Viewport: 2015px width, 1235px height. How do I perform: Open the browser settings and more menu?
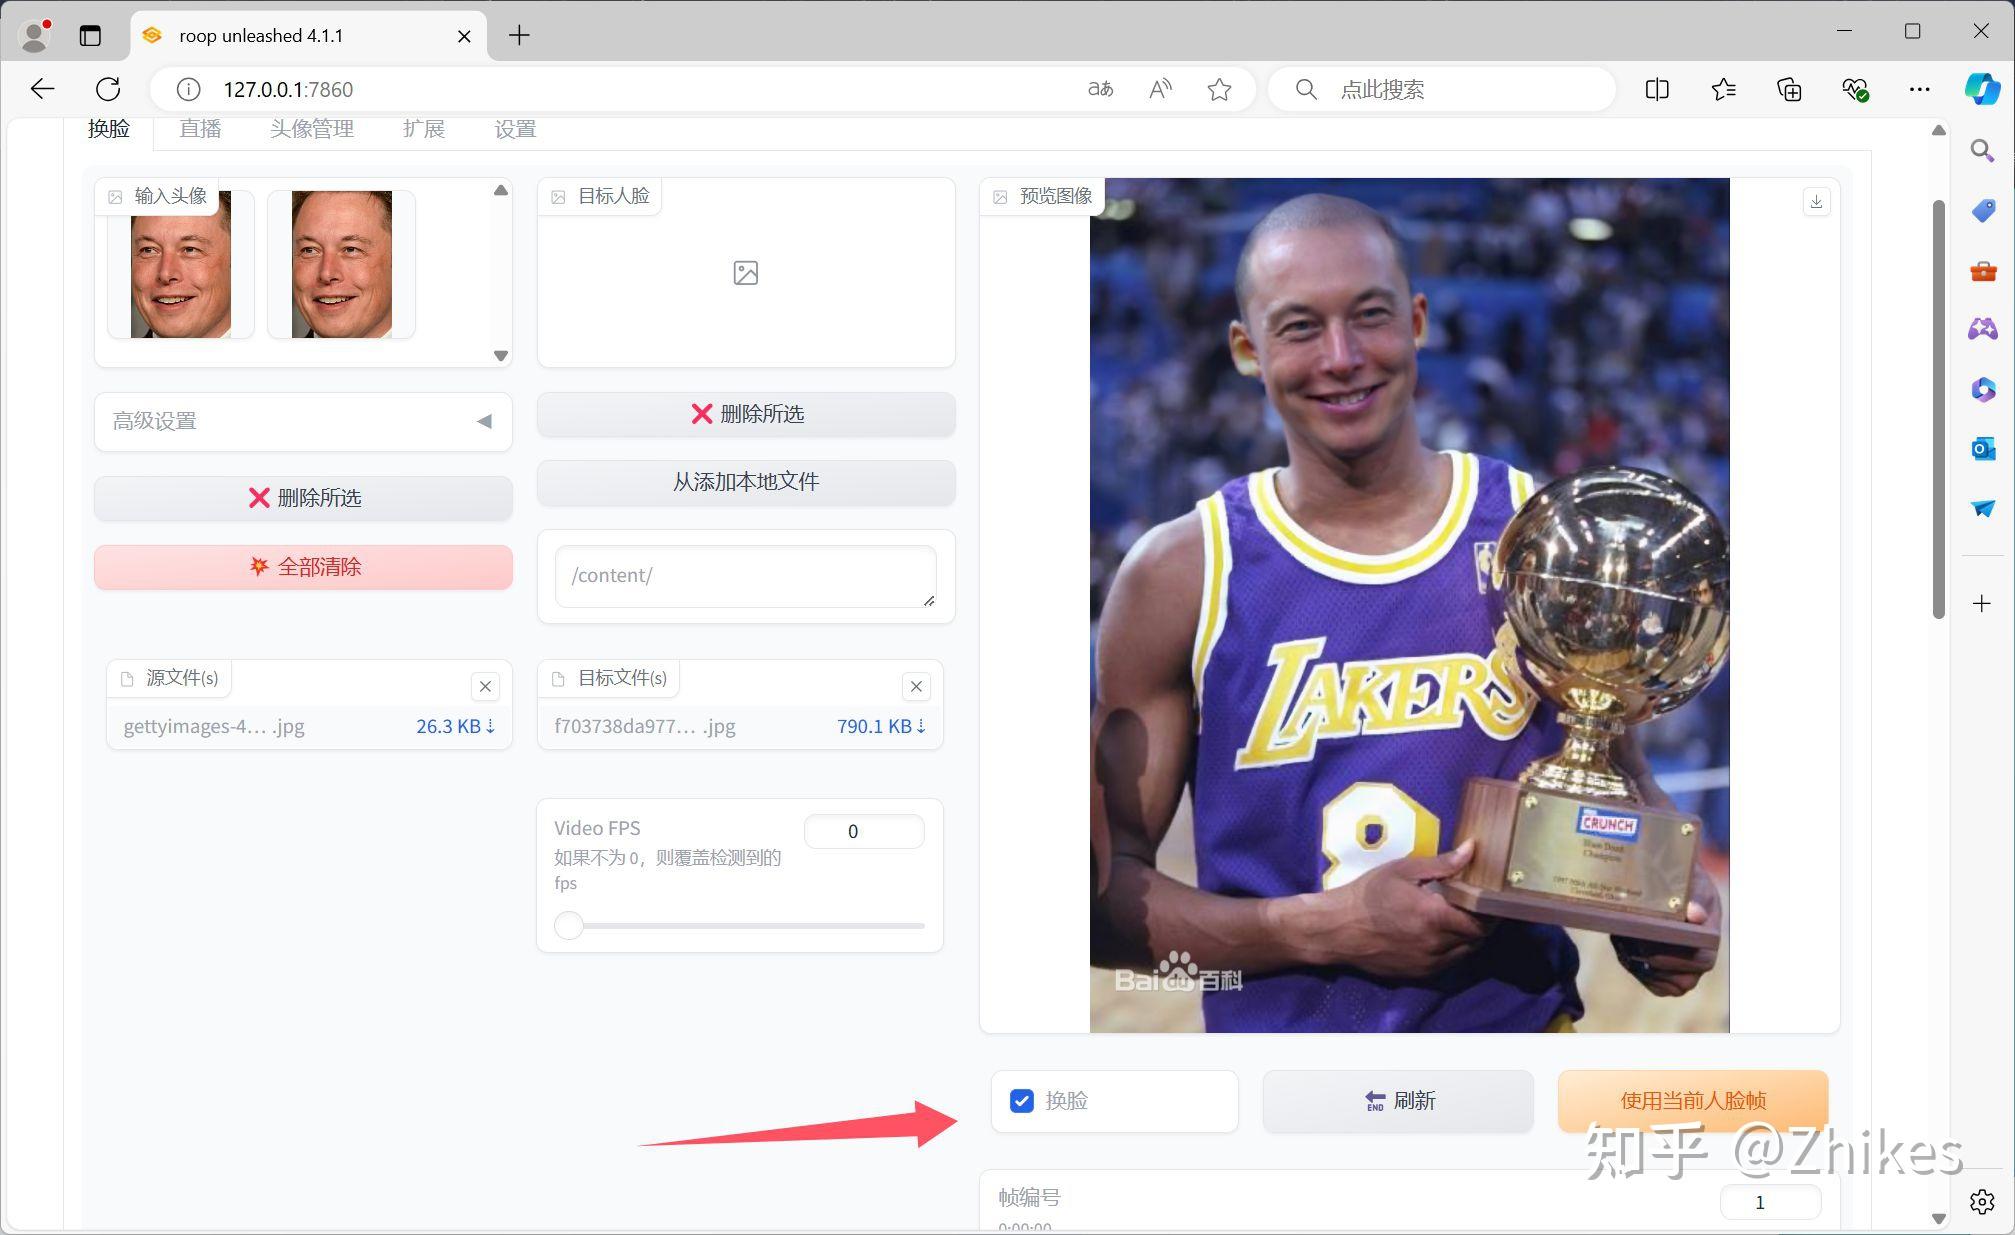point(1919,89)
